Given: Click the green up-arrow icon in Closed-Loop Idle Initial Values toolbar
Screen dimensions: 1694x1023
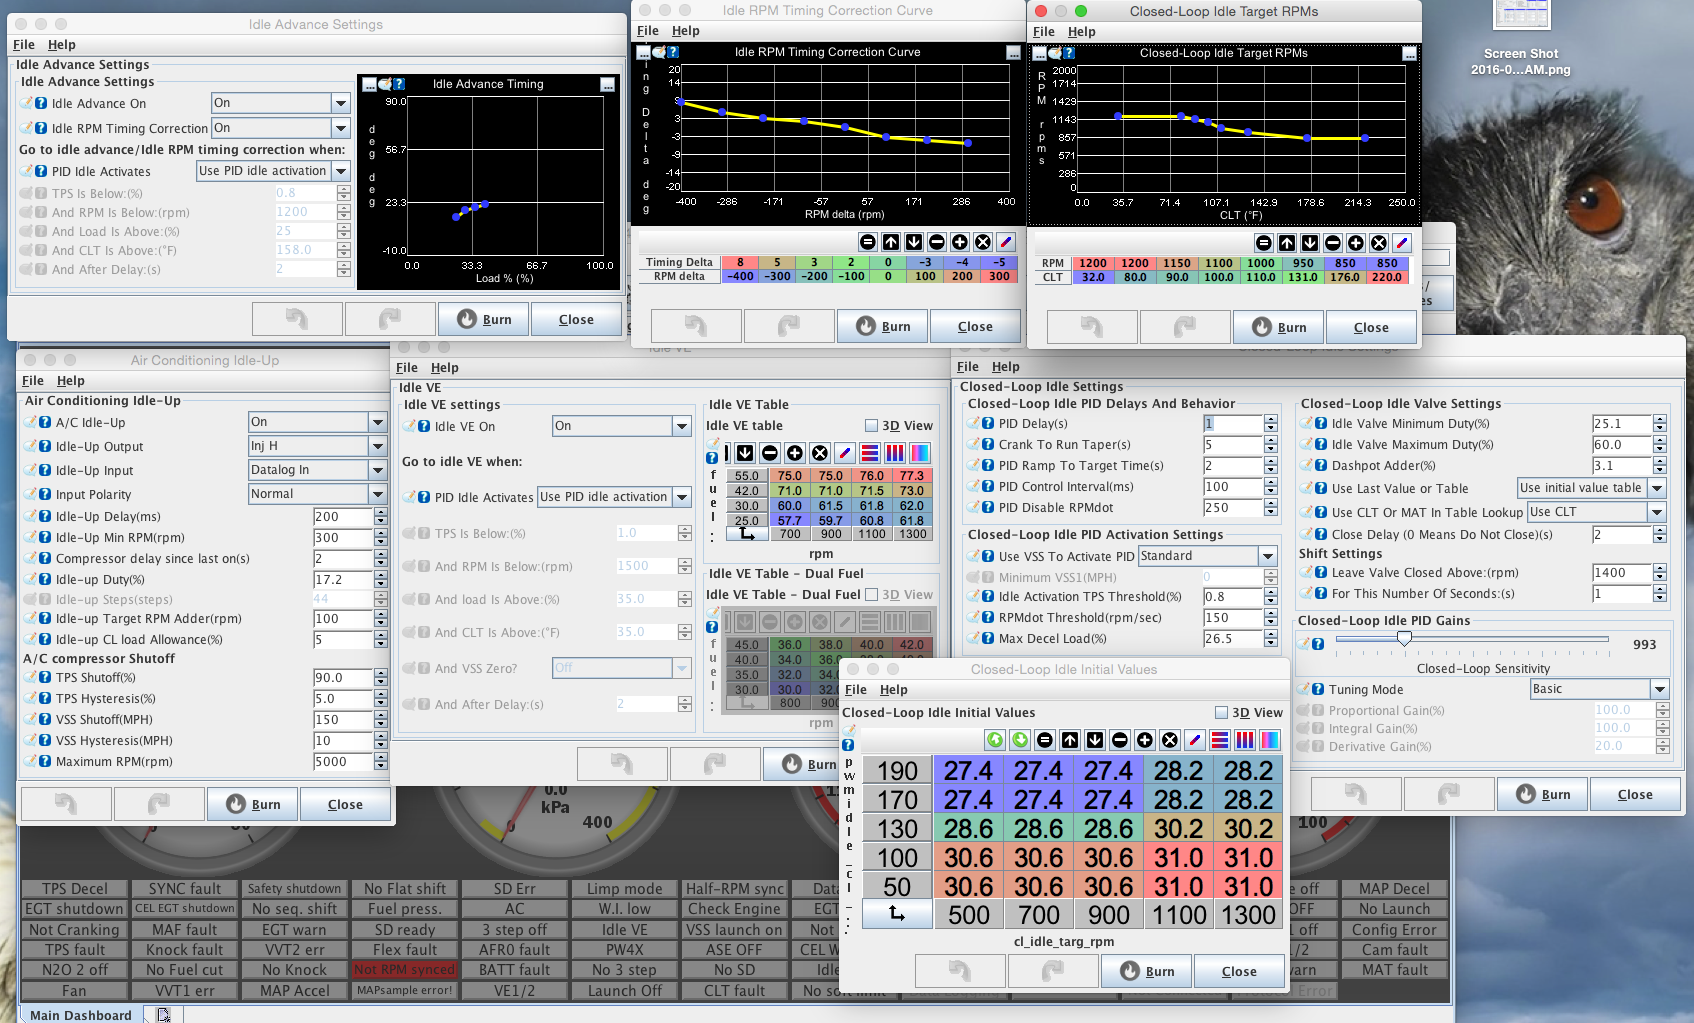Looking at the screenshot, I should pos(995,740).
